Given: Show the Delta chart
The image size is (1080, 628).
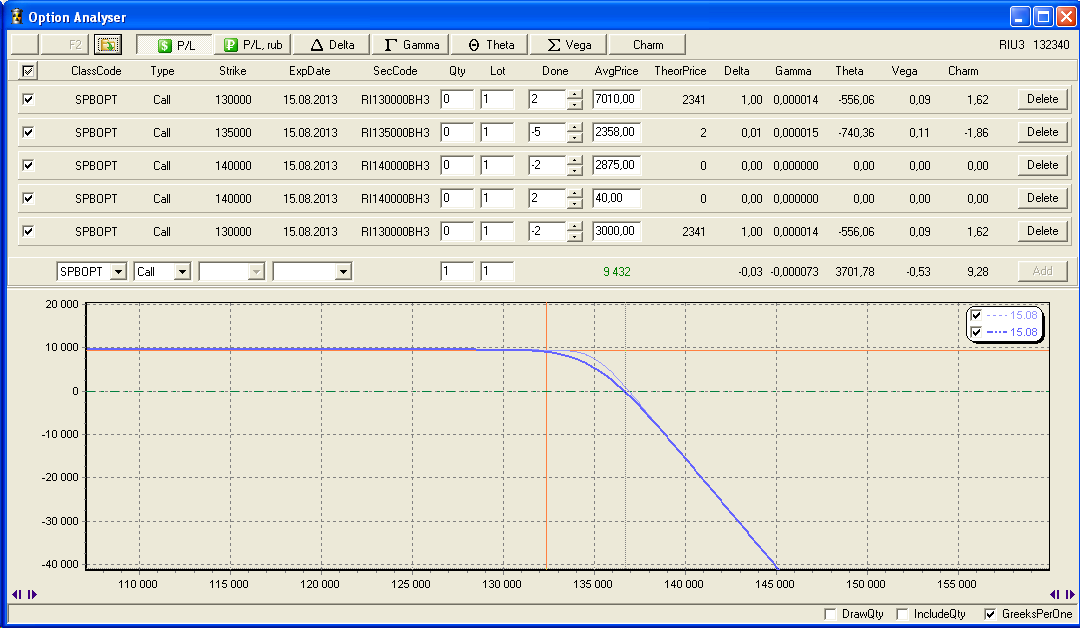Looking at the screenshot, I should click(x=332, y=44).
